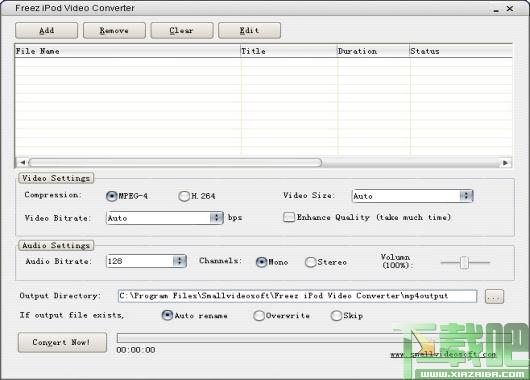Minimize the Freez iPod Video Converter window
Viewport: 530px width, 380px height.
pos(496,9)
